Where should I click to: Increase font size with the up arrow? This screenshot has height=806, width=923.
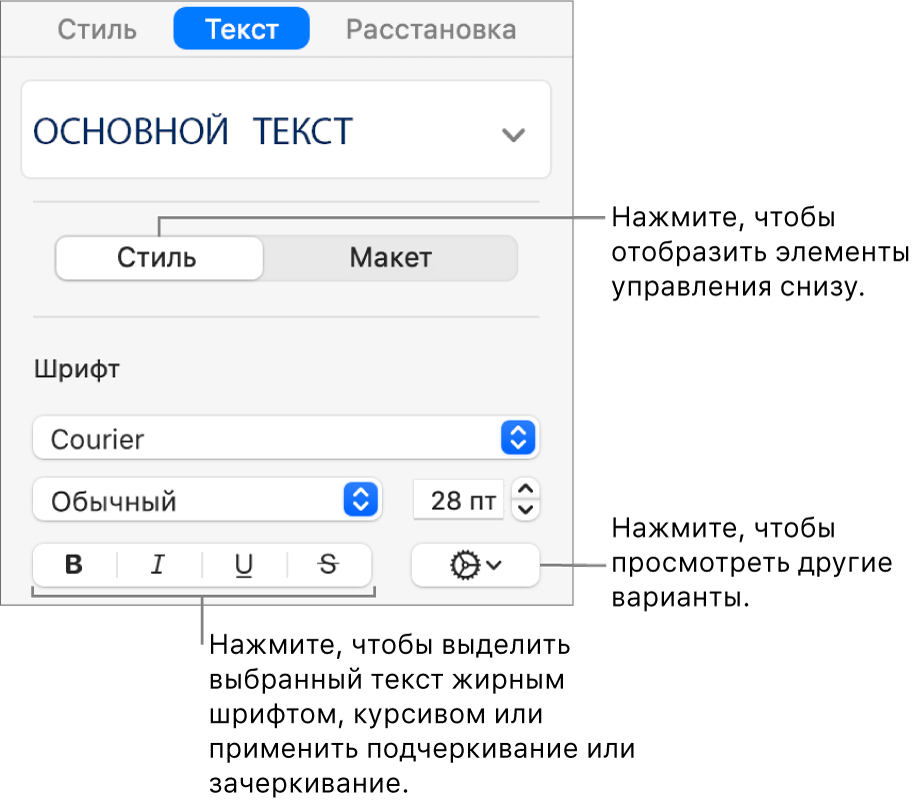pyautogui.click(x=528, y=489)
